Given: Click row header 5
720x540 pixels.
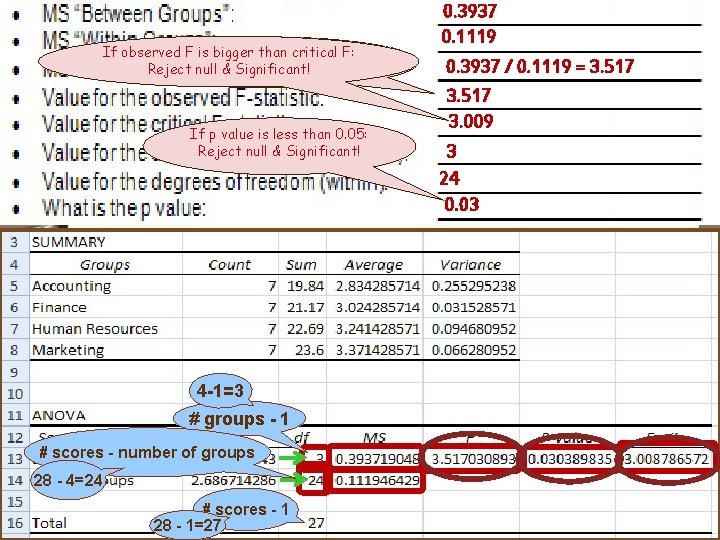Looking at the screenshot, I should click(x=14, y=286).
